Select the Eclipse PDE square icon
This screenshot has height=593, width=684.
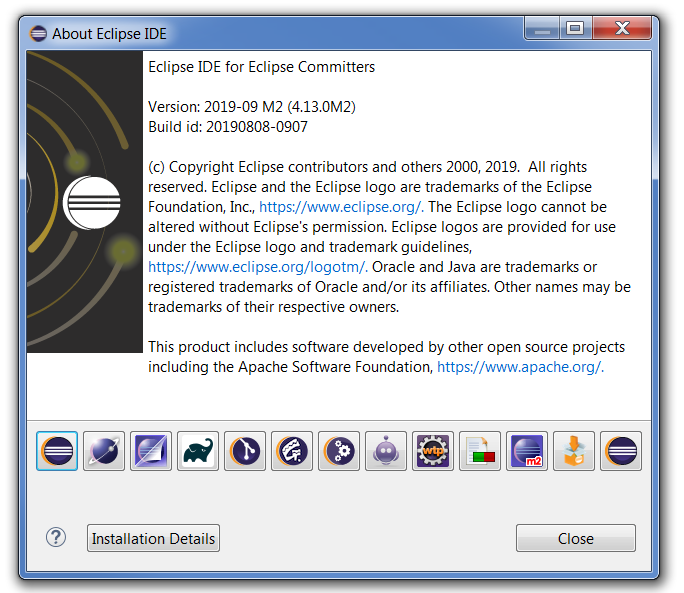tap(151, 451)
